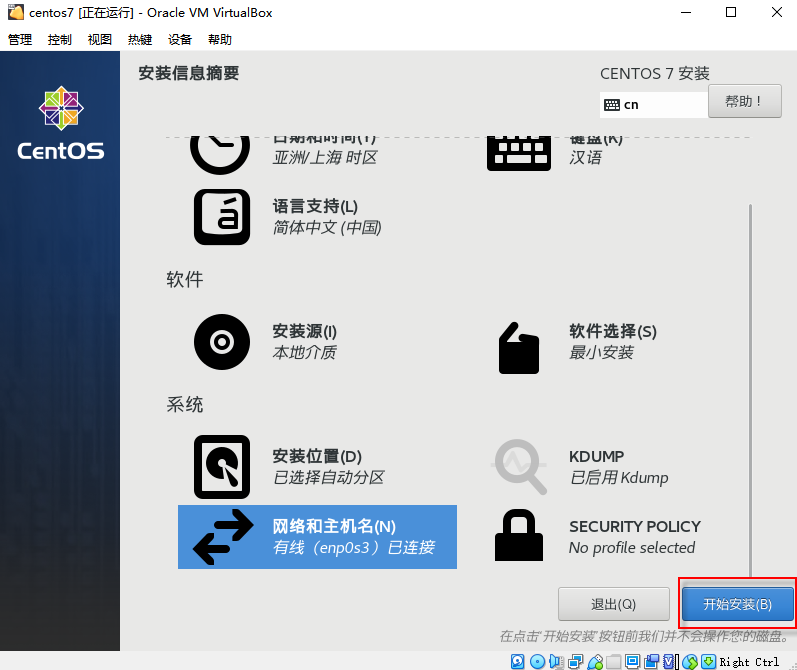The height and width of the screenshot is (670, 797).
Task: Click the VirtualBox window title icon
Action: (16, 12)
